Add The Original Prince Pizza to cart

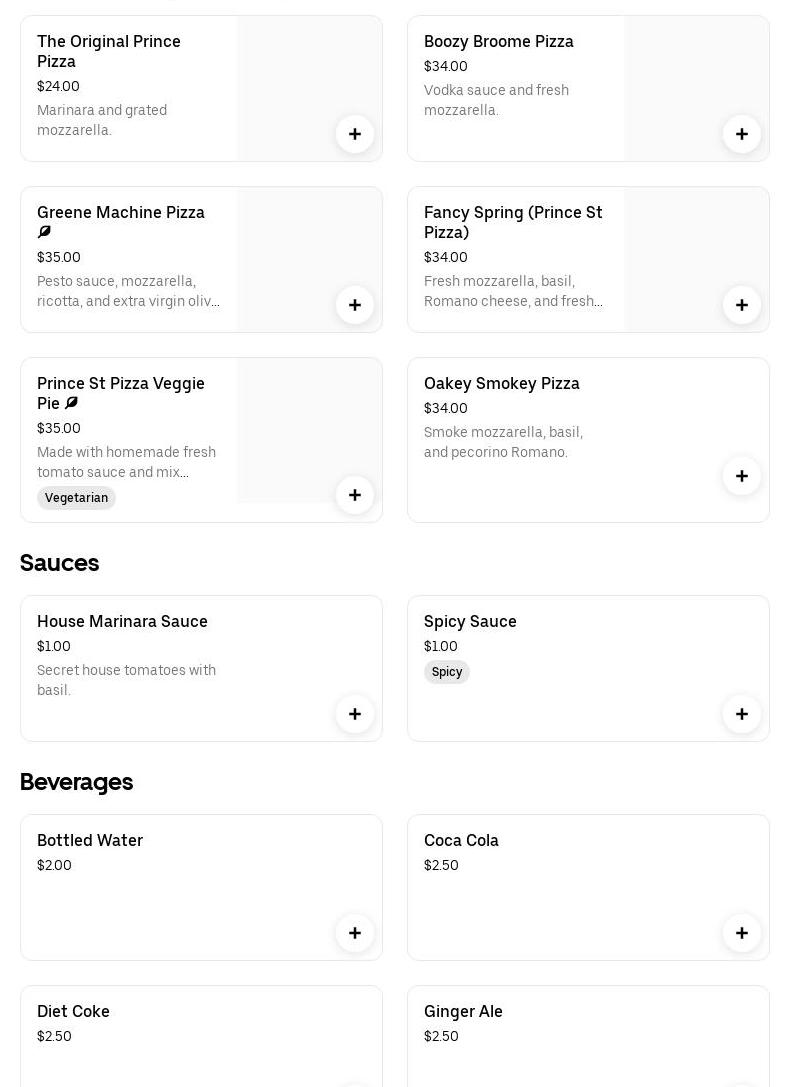point(355,134)
